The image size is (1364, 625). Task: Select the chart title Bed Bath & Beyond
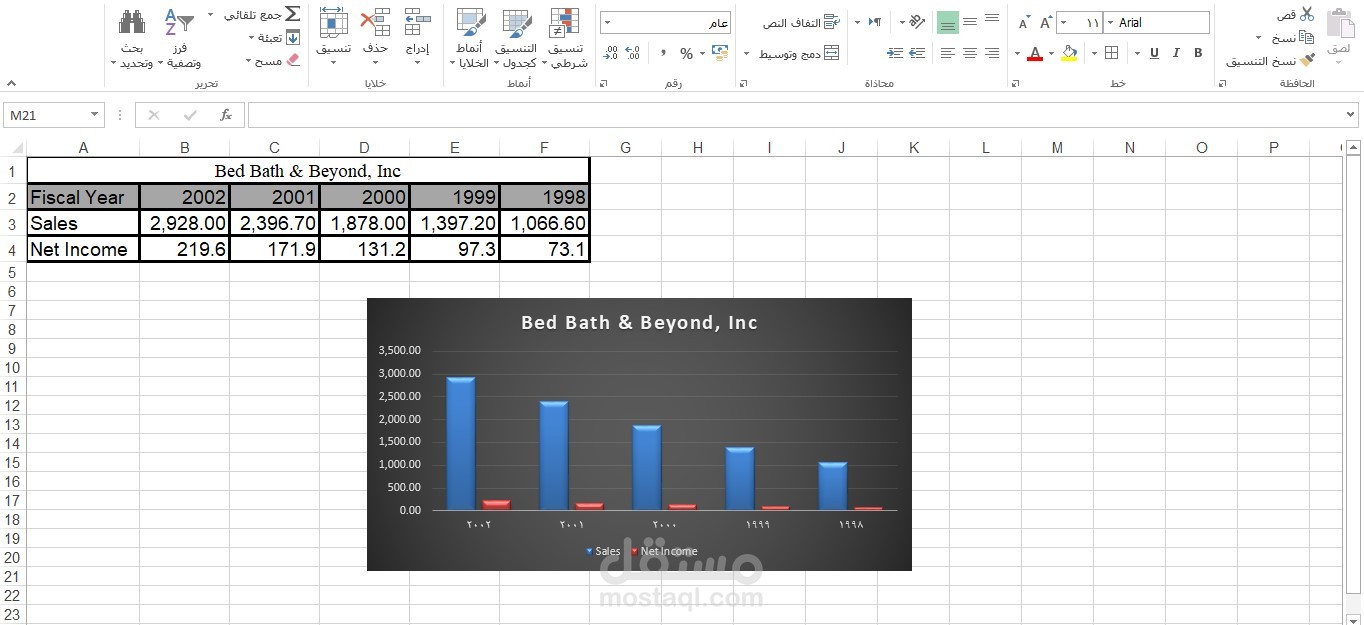pyautogui.click(x=639, y=323)
